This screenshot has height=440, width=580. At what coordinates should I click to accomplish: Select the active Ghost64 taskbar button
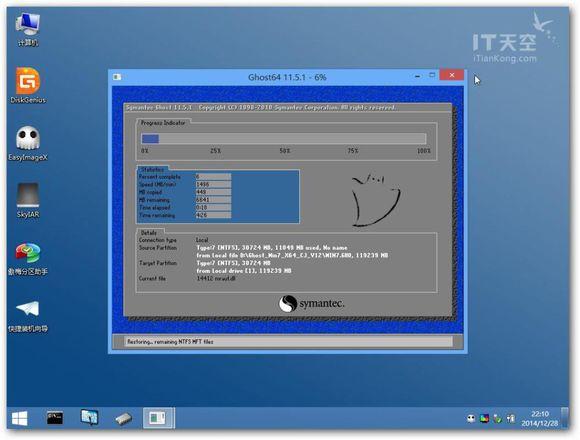158,418
